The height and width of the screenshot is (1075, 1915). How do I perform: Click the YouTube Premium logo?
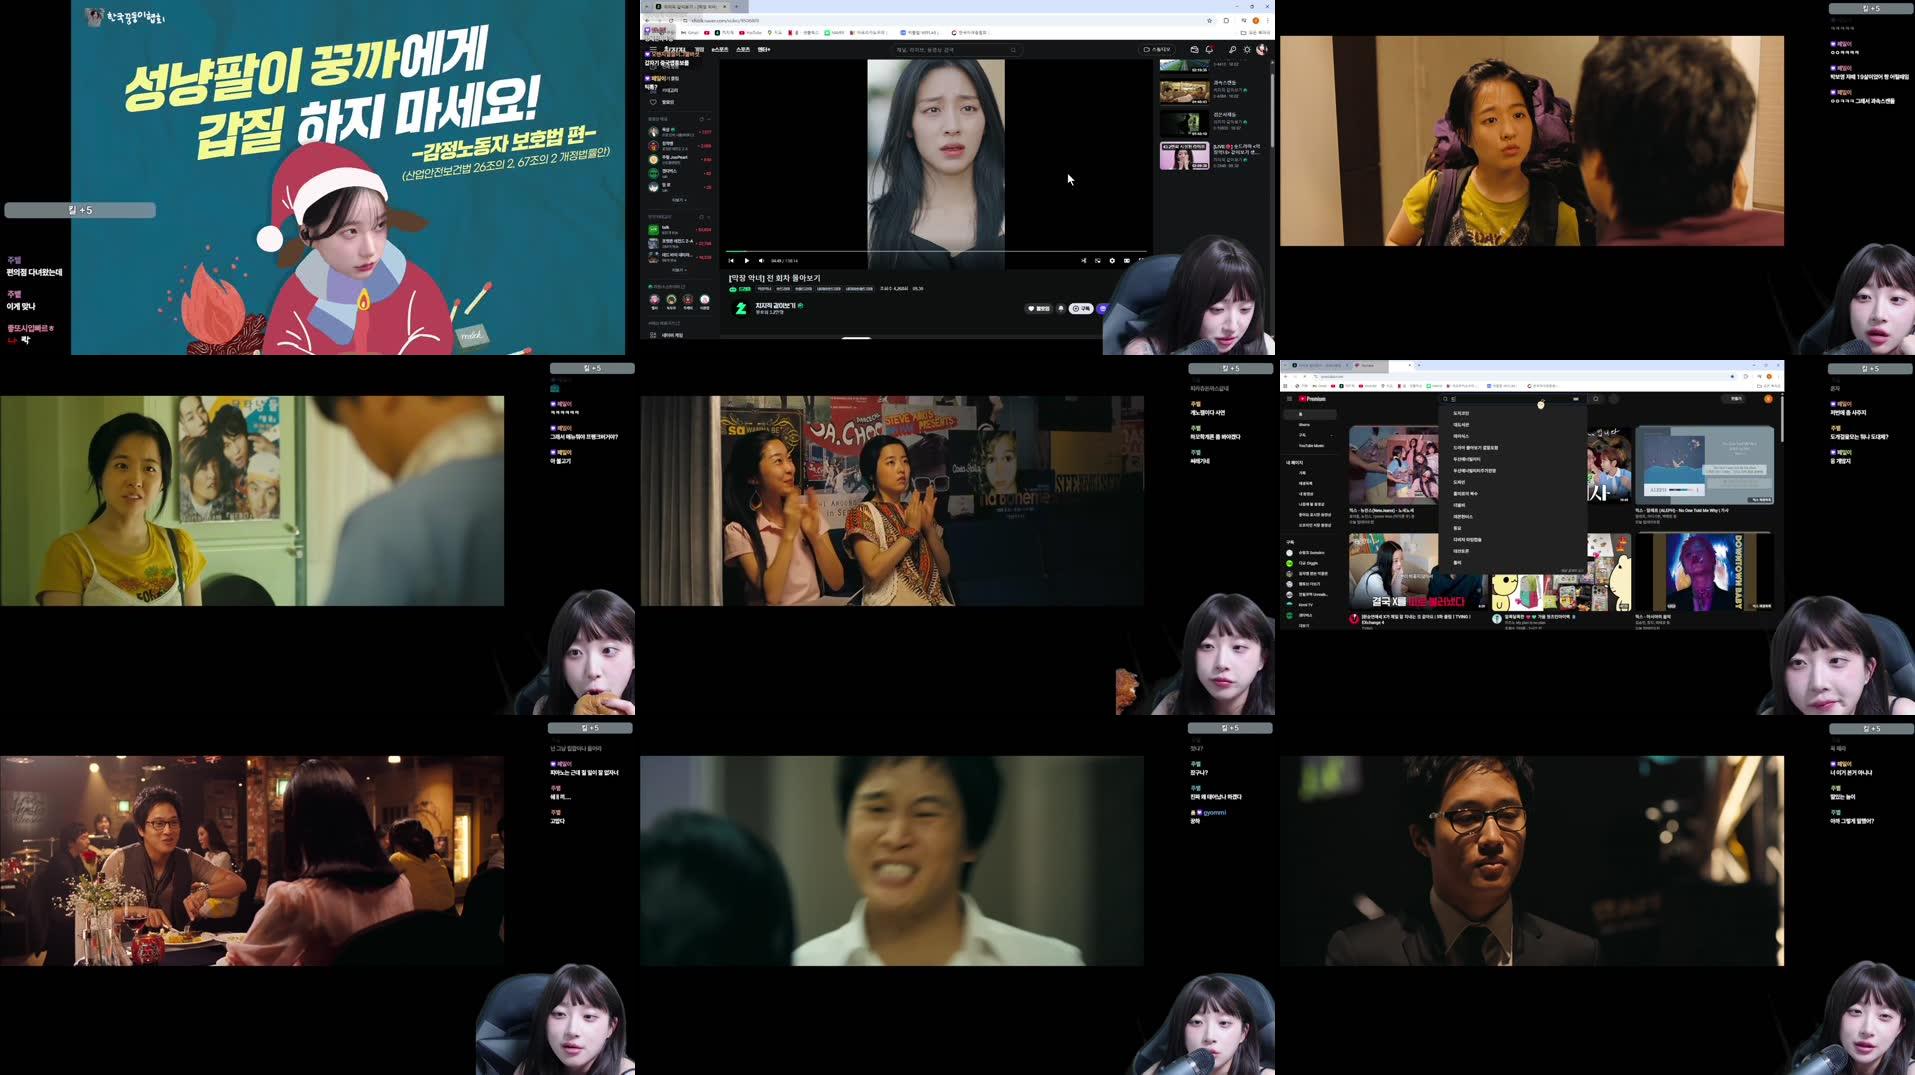1313,399
